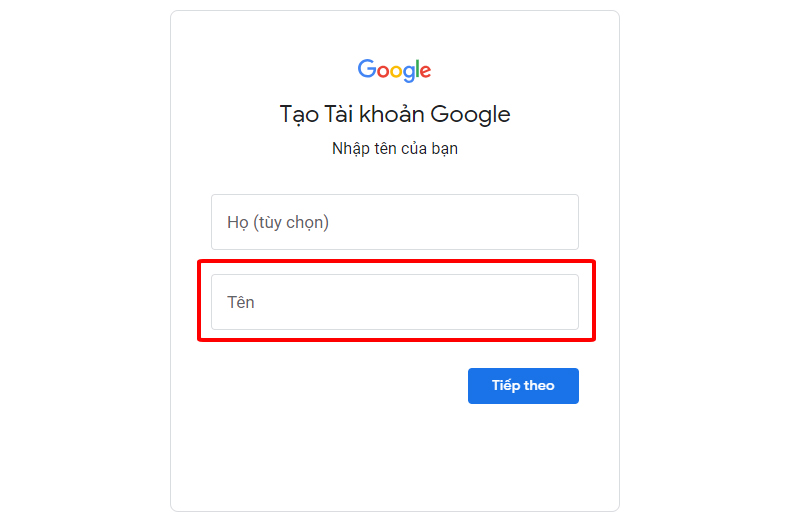The height and width of the screenshot is (522, 800).
Task: Click the blue lowercase g in logo
Action: [x=410, y=74]
